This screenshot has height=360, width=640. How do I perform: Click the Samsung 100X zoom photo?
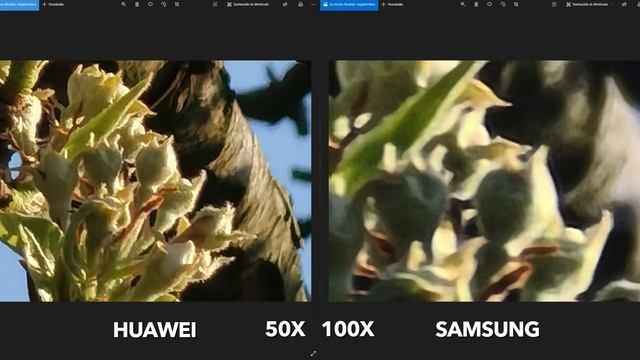click(484, 181)
